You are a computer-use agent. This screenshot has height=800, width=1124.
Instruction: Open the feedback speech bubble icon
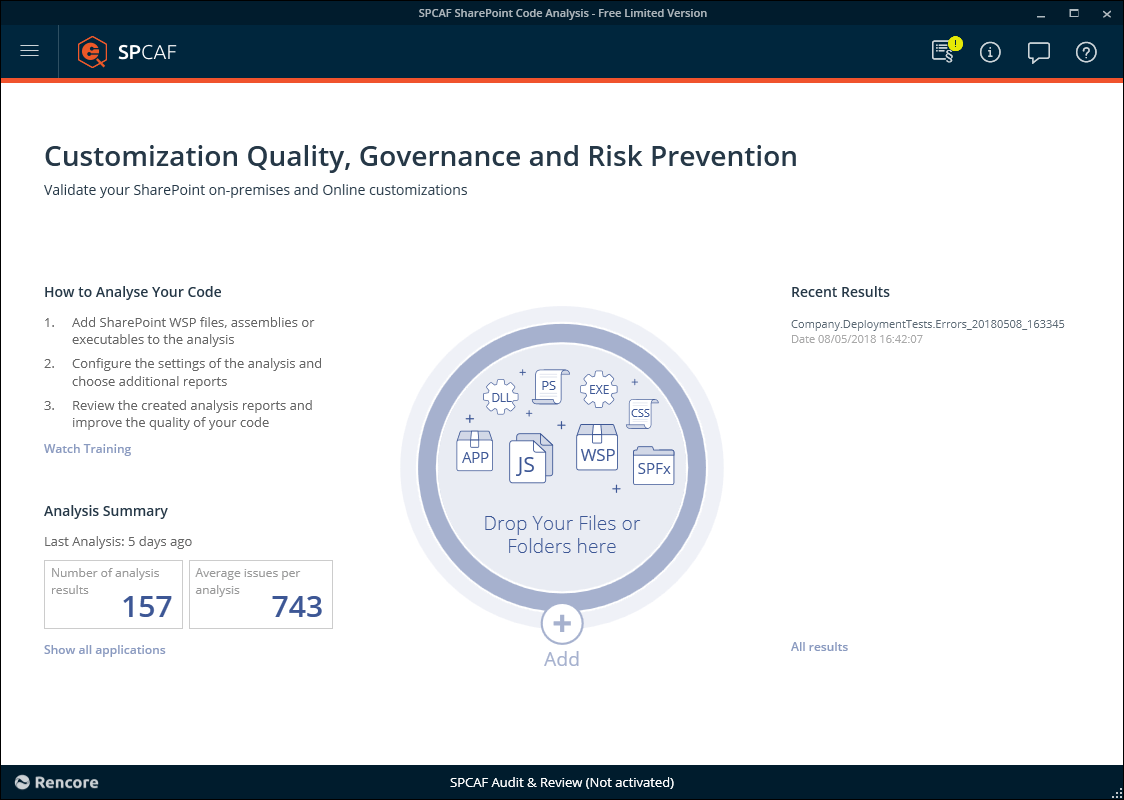1039,52
